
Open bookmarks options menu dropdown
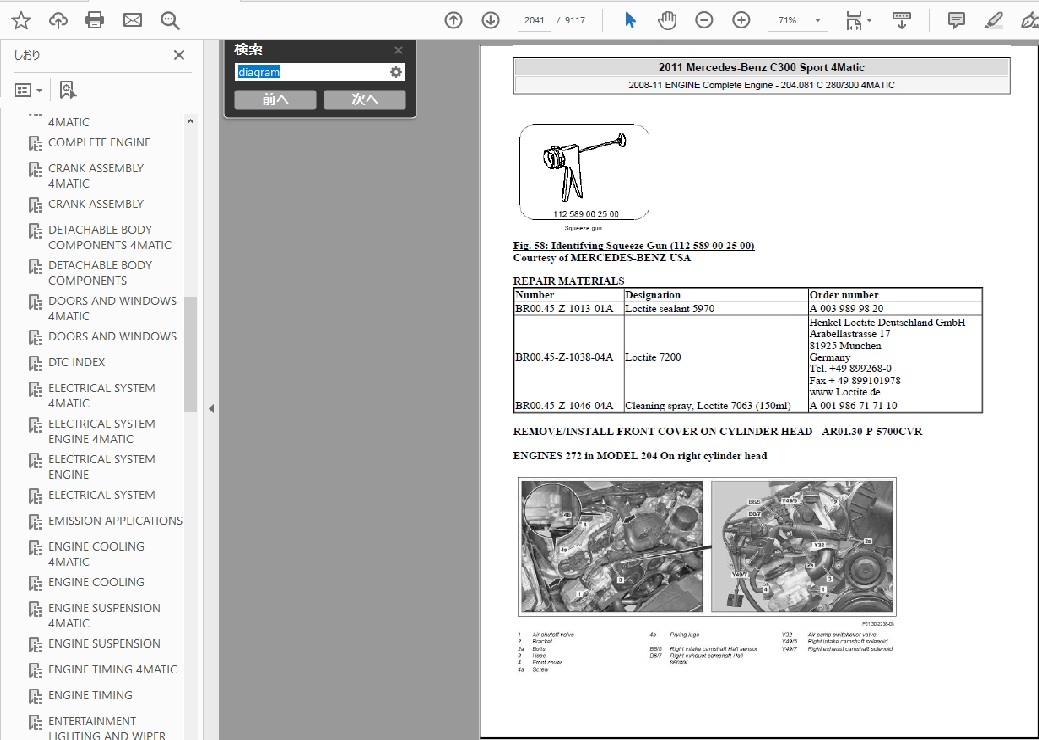tap(28, 90)
